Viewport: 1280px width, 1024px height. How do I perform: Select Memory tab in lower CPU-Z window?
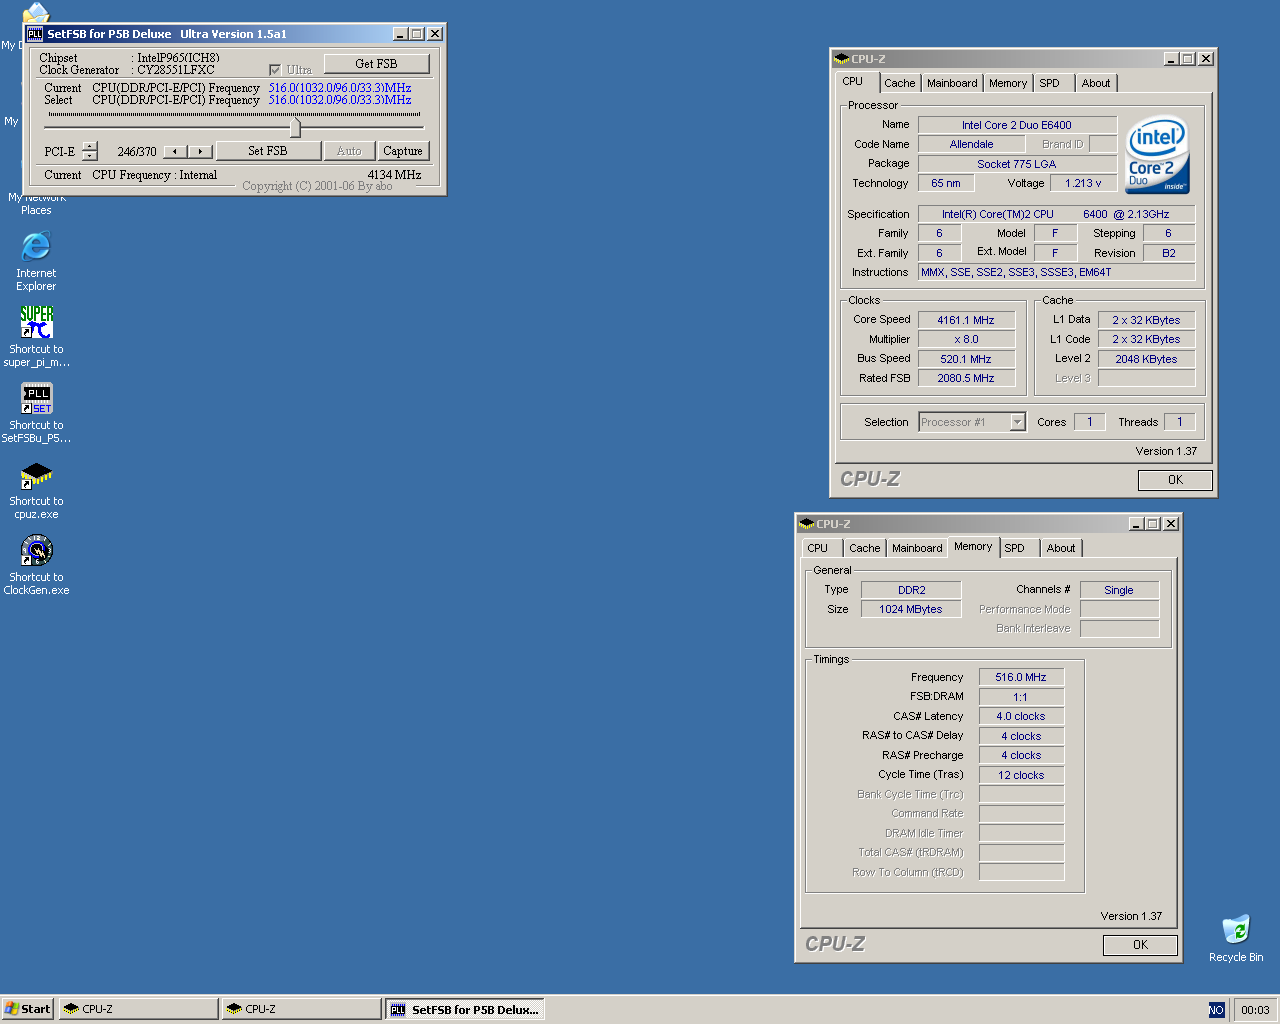coord(973,547)
